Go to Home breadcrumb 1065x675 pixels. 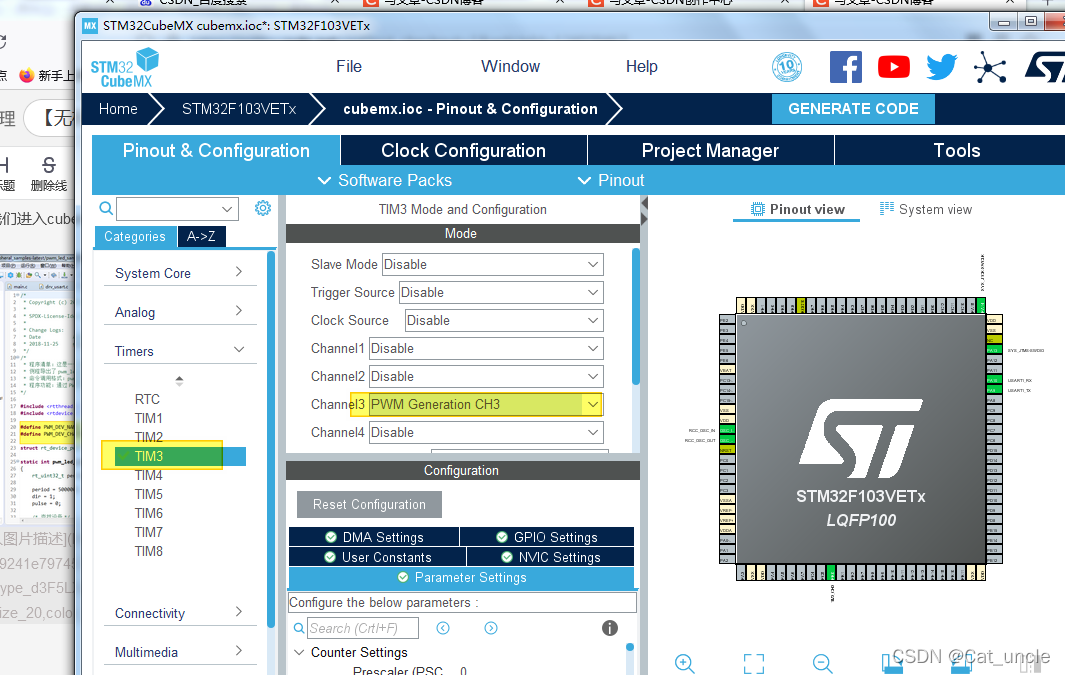click(x=118, y=109)
